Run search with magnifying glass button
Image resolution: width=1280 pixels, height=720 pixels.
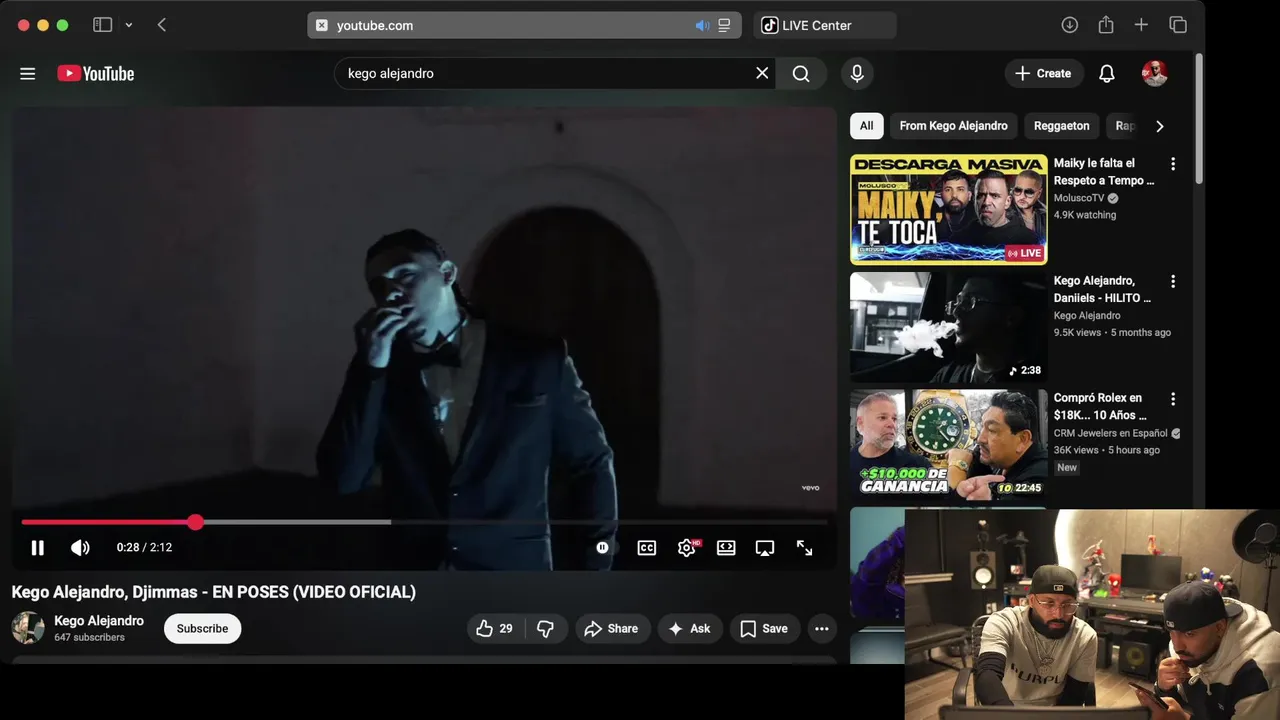[x=801, y=73]
